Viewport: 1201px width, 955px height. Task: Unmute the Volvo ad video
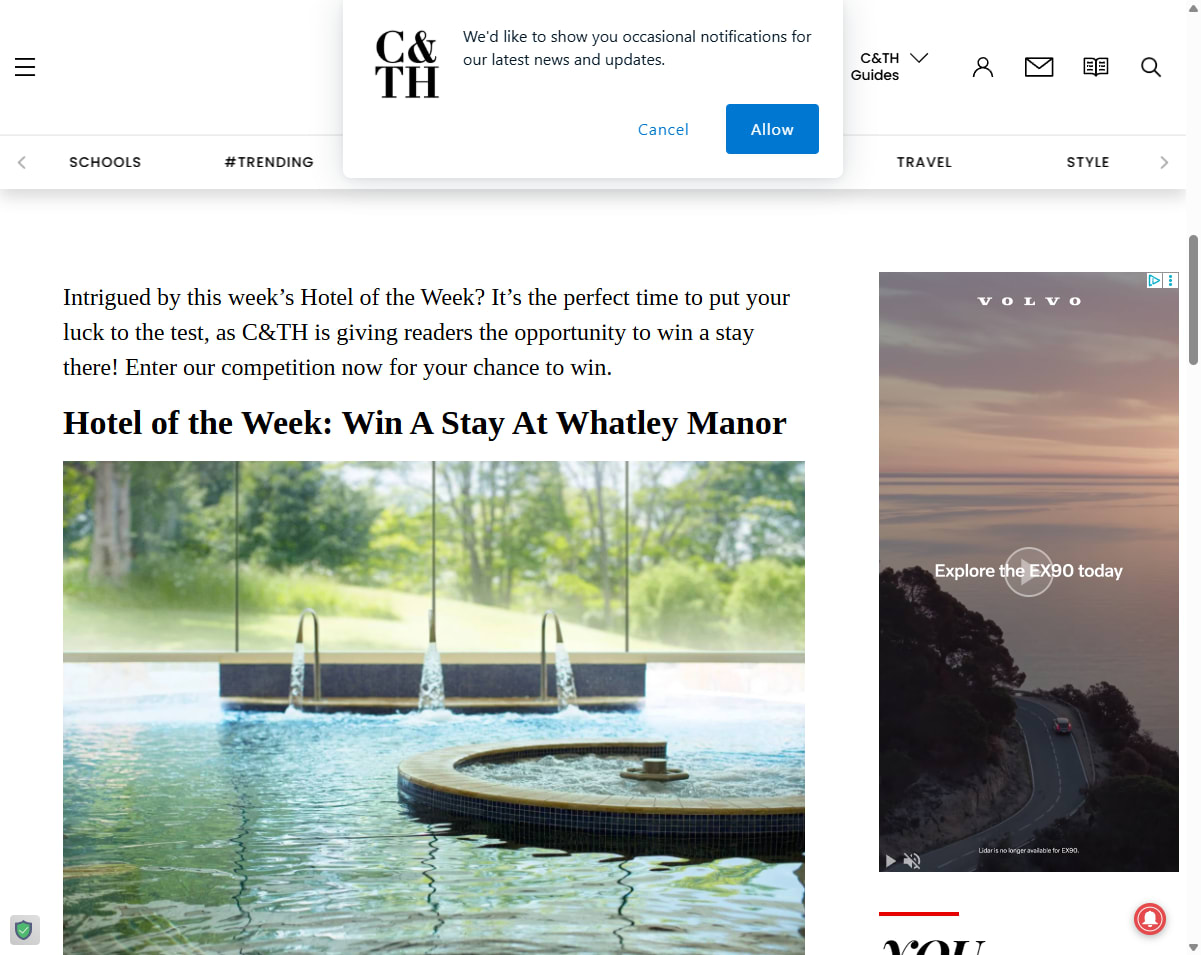point(912,860)
